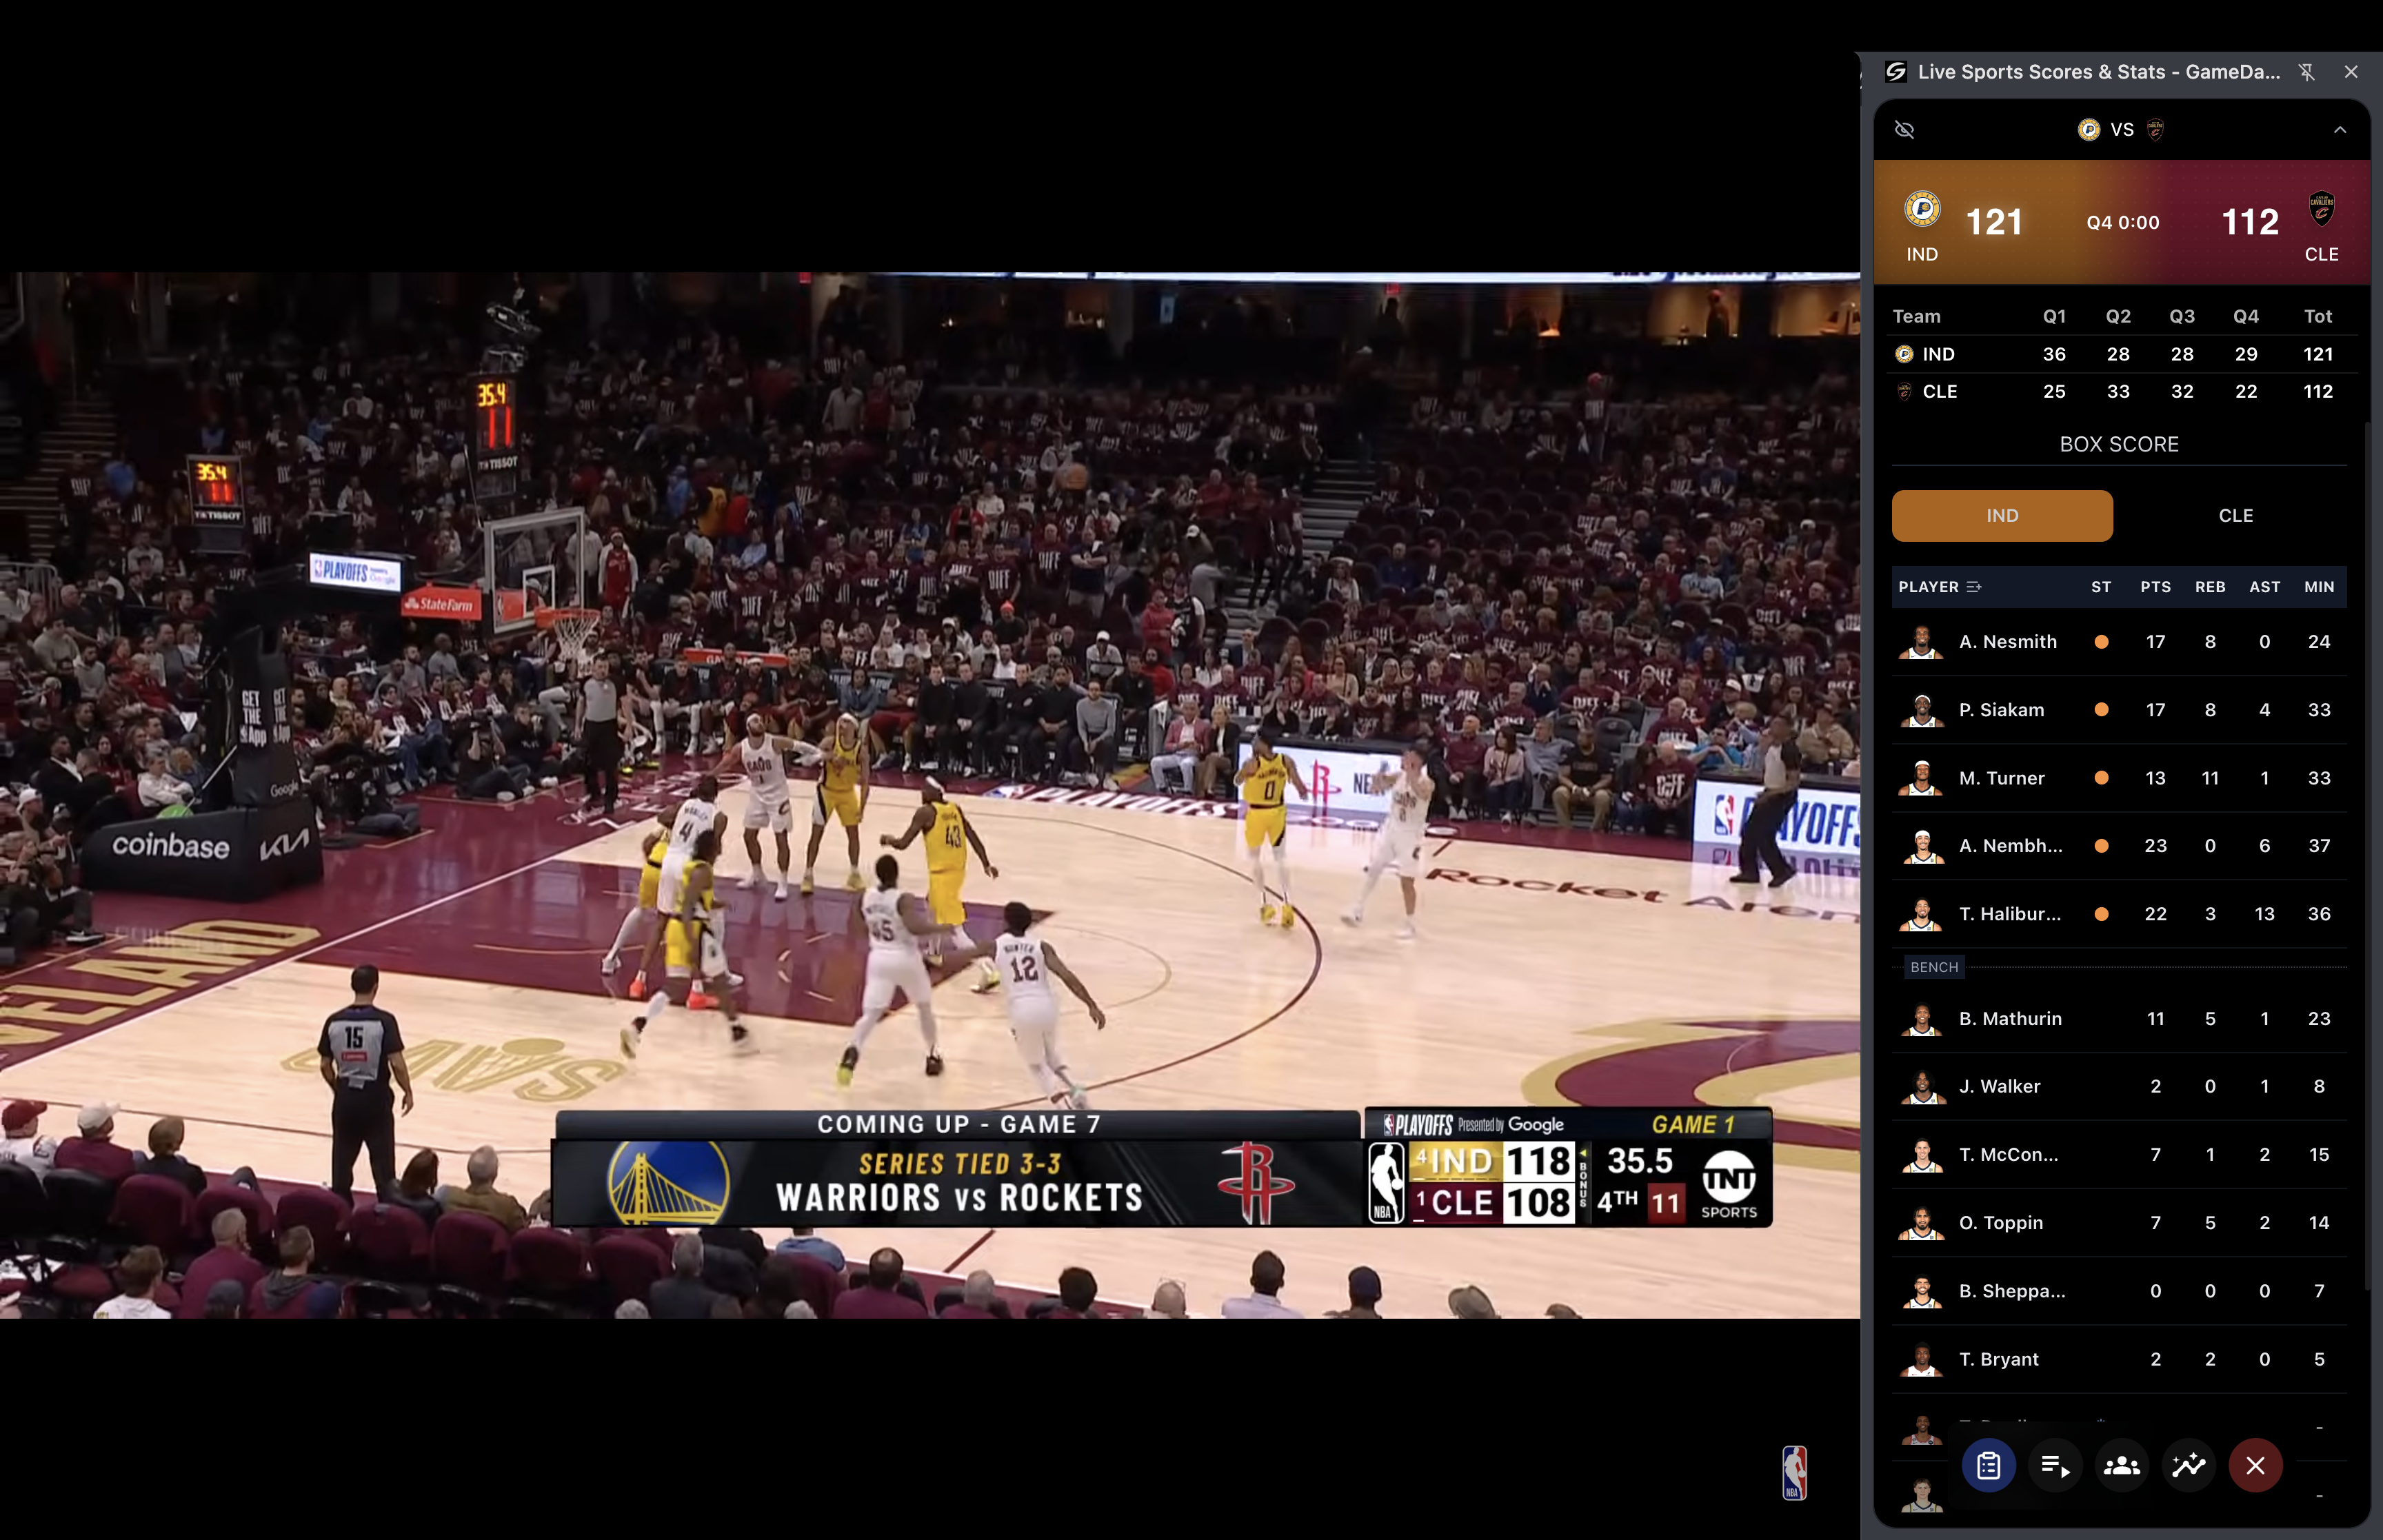Image resolution: width=2383 pixels, height=1540 pixels.
Task: Click the 'BOX SCORE' section heading
Action: click(2119, 444)
